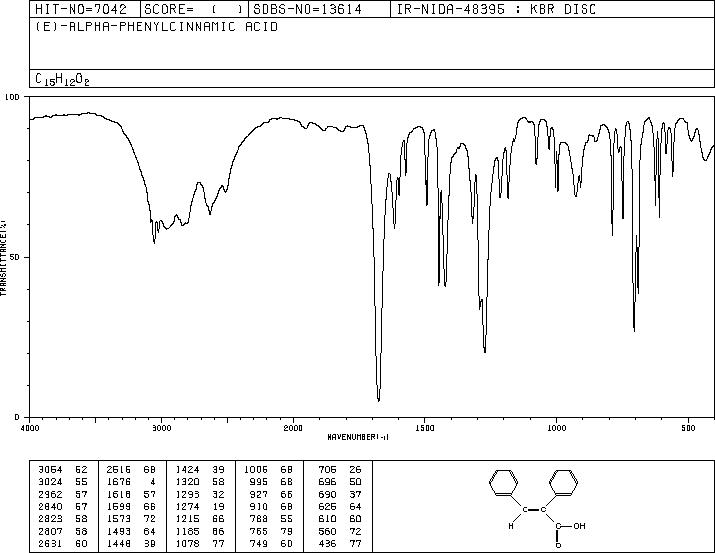The width and height of the screenshot is (715, 553).
Task: Click the (E)-ALPHA-PHENYLCINNAMIC ACID compound name
Action: (156, 26)
